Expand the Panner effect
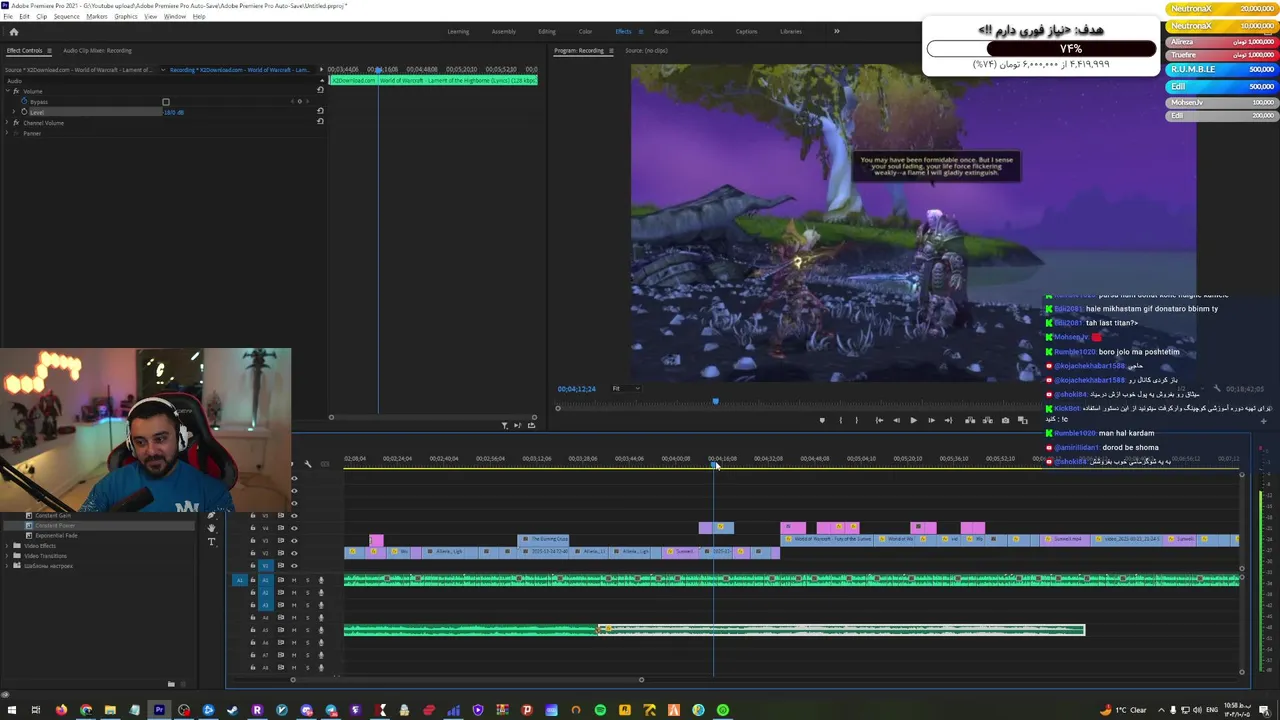1280x720 pixels. [x=7, y=133]
